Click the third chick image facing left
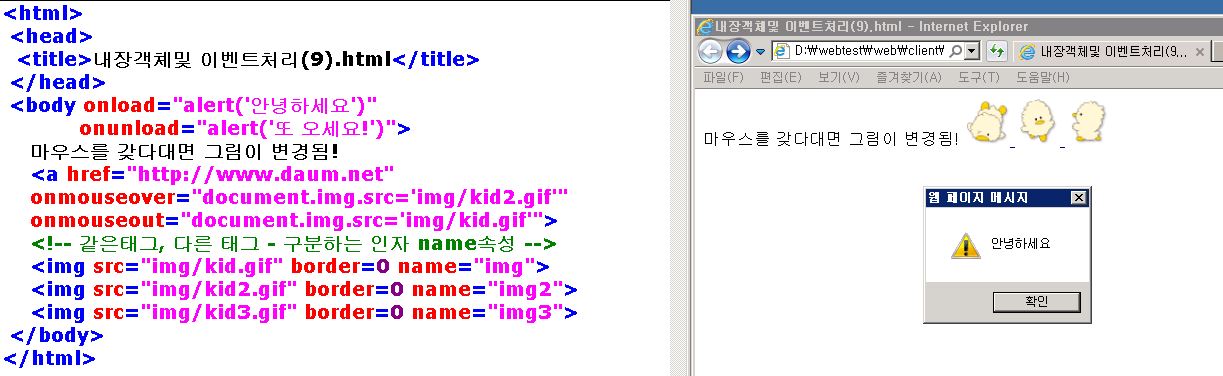 [1087, 122]
